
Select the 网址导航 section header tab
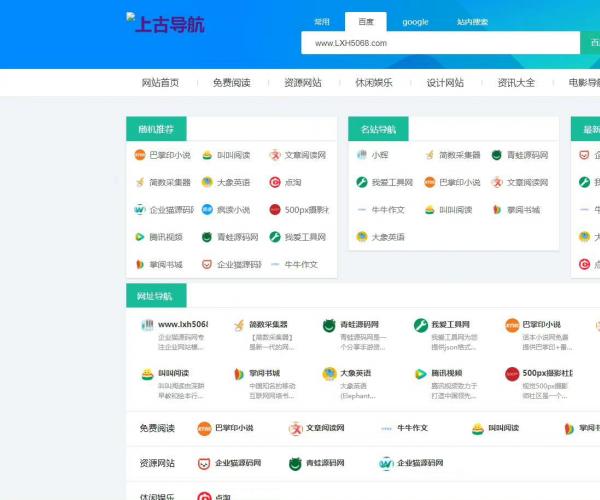(156, 296)
